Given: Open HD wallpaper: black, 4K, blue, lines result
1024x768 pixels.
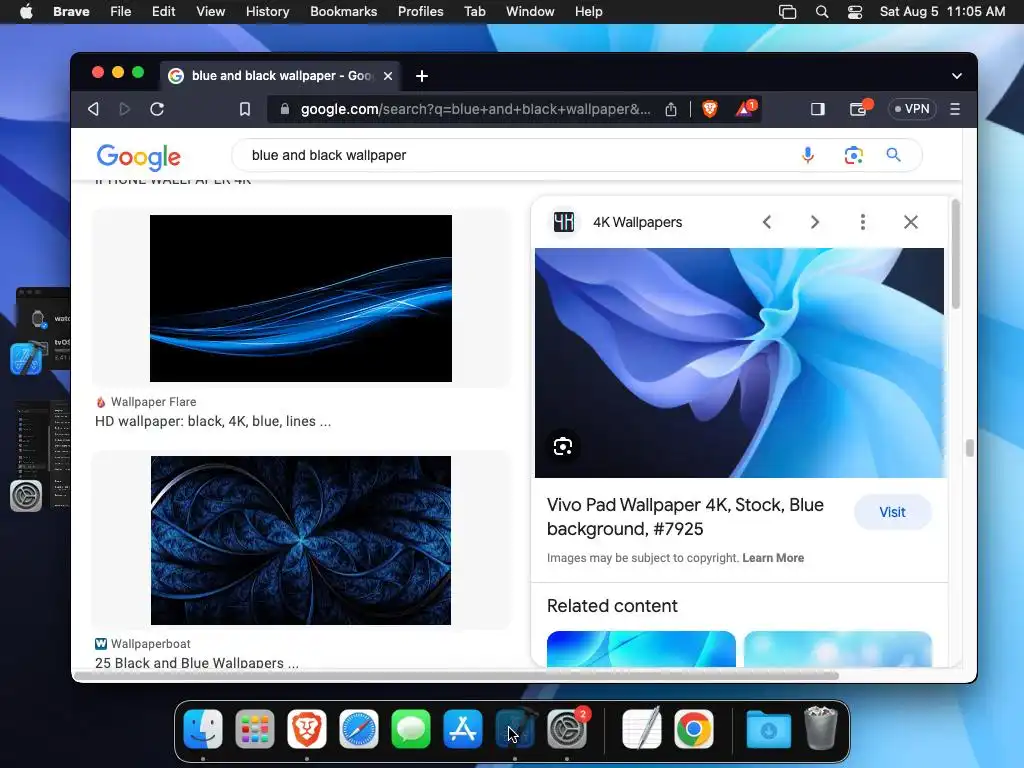Looking at the screenshot, I should point(213,421).
